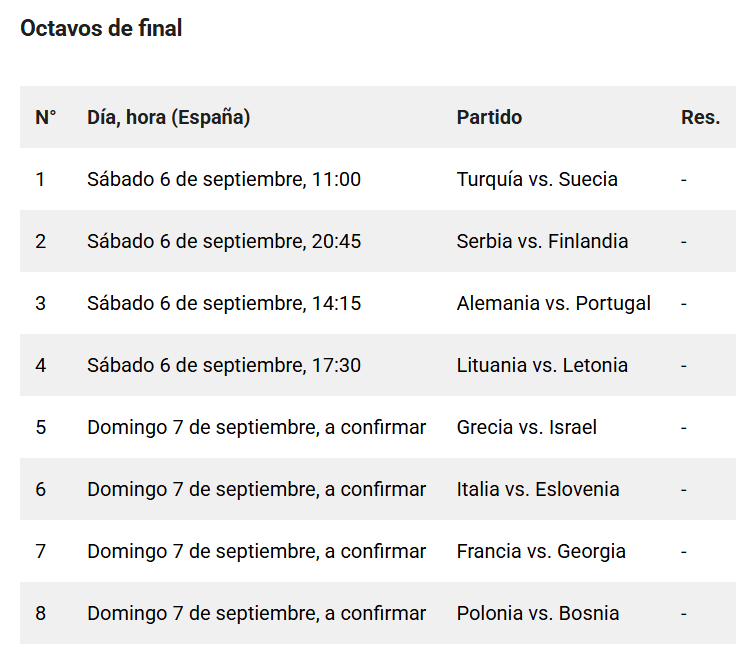Click the "Partido" column header

[x=489, y=117]
